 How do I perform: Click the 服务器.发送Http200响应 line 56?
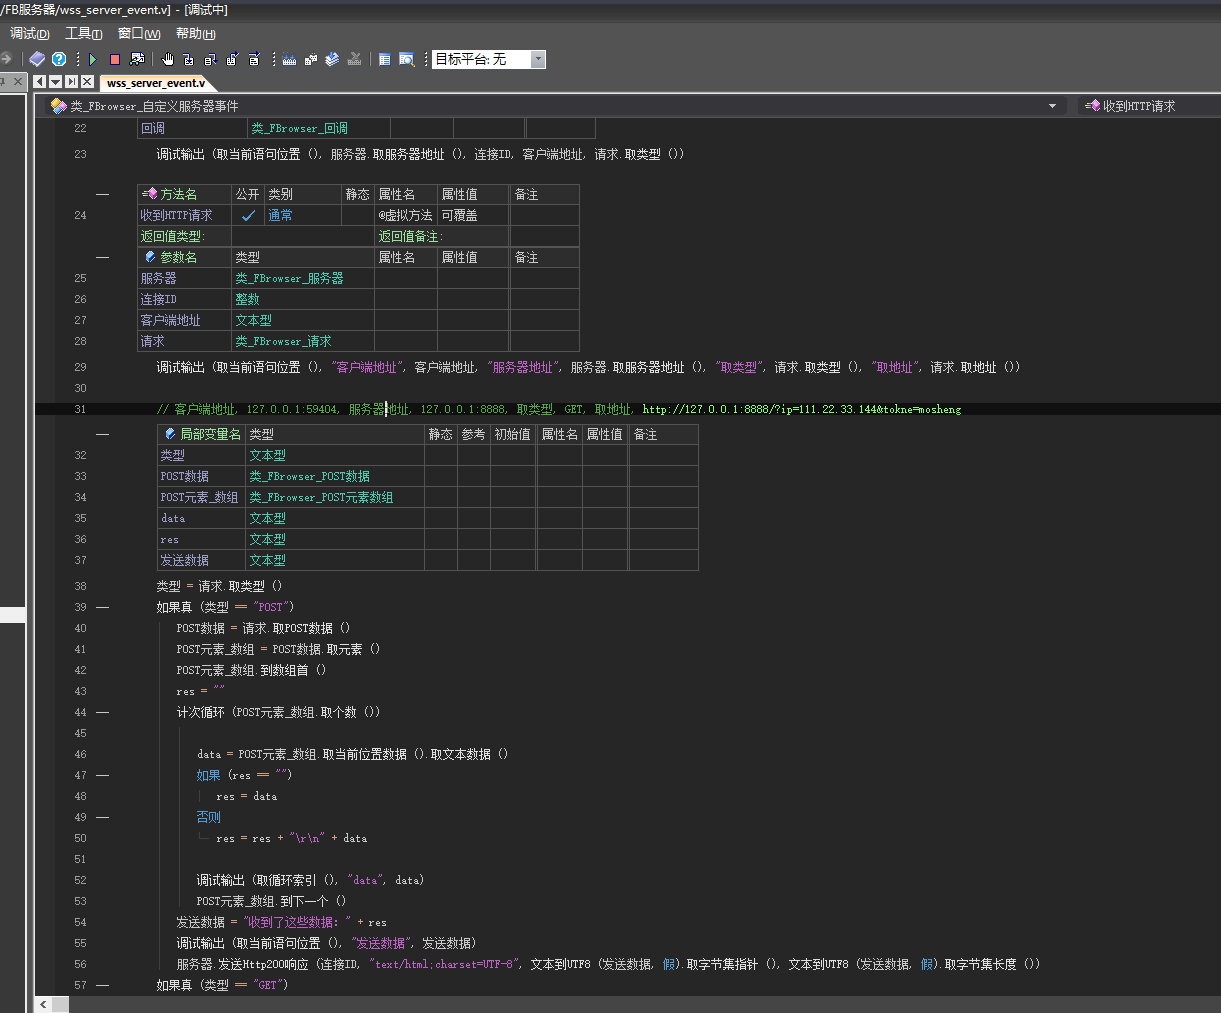(608, 964)
